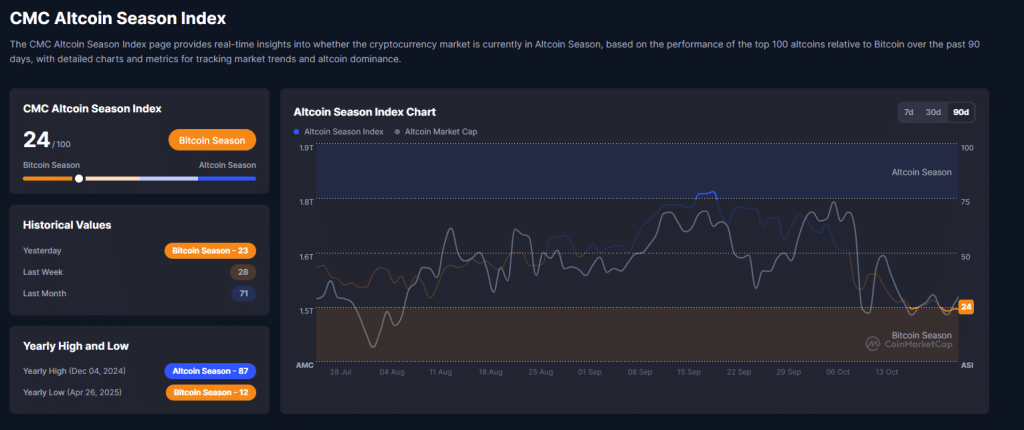
Task: Switch chart to 7d range
Action: point(908,112)
